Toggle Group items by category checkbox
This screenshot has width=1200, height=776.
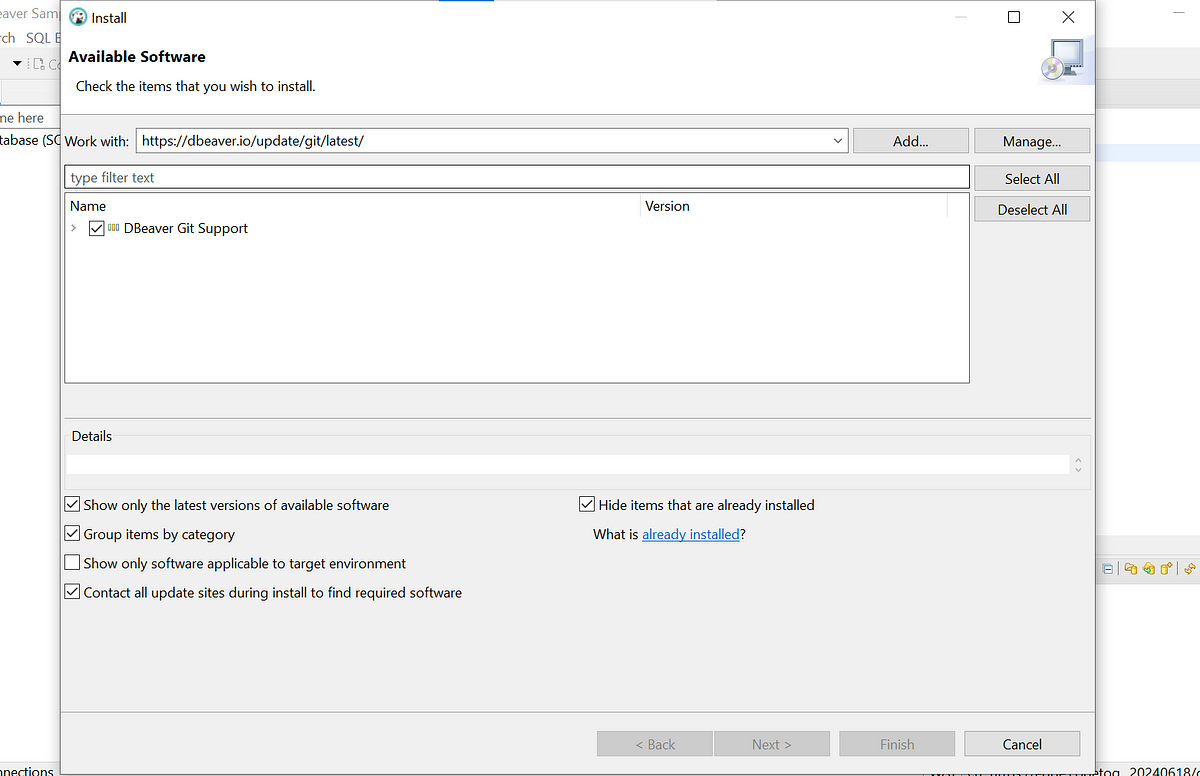click(x=72, y=534)
